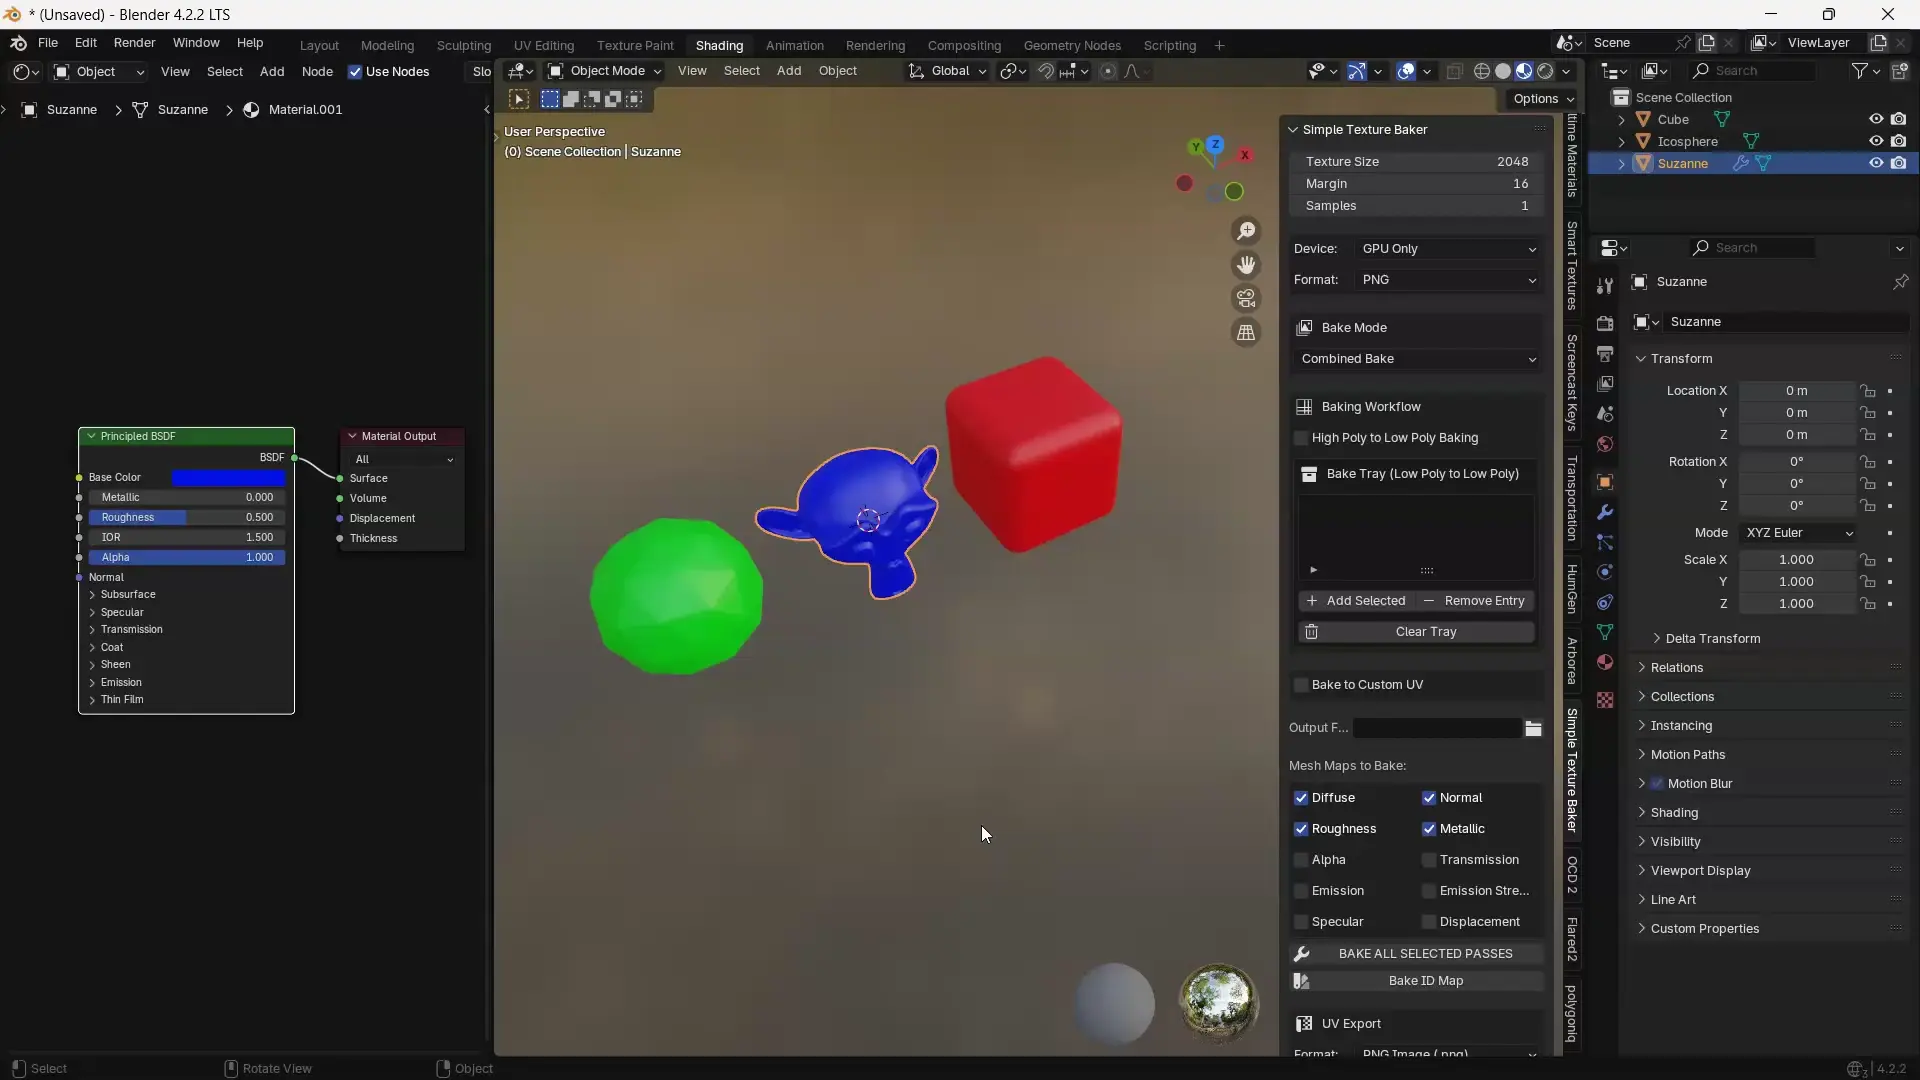Image resolution: width=1920 pixels, height=1080 pixels.
Task: Expand the Viewport Display panel
Action: coord(1700,871)
